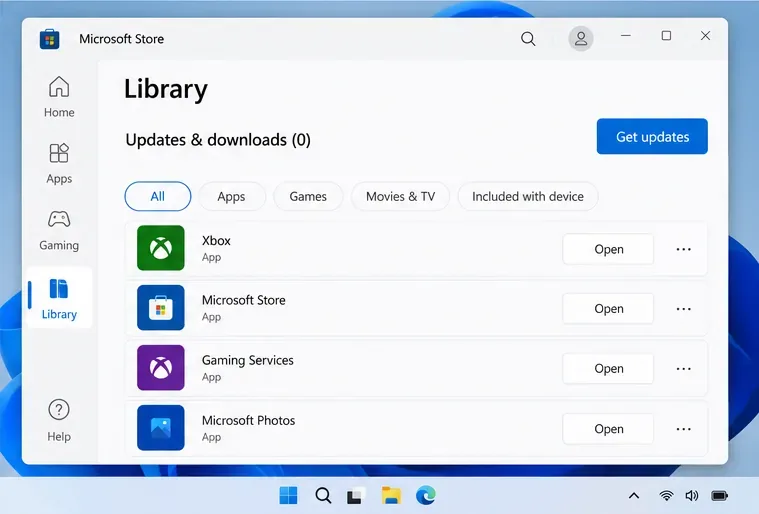
Task: Launch File Explorer from the taskbar
Action: [391, 496]
